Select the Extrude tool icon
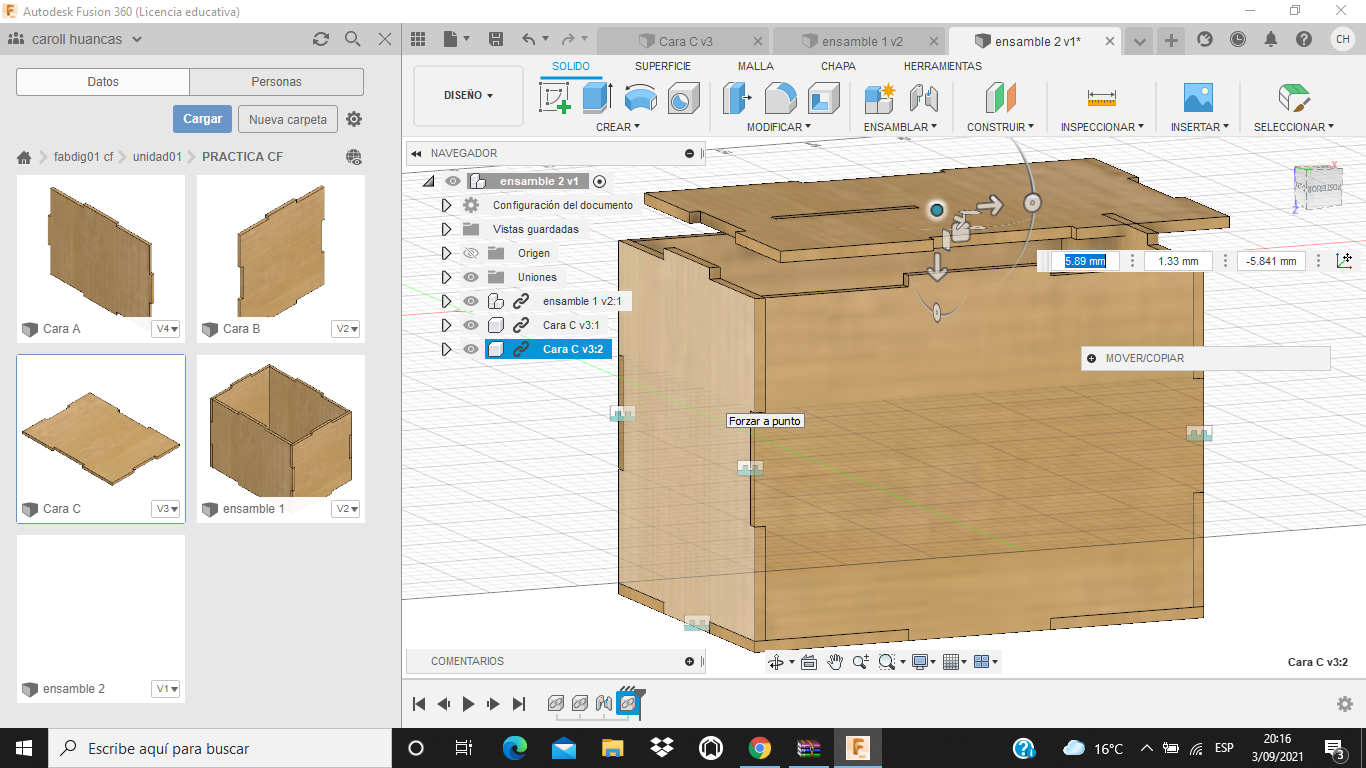Viewport: 1366px width, 768px height. (x=597, y=98)
